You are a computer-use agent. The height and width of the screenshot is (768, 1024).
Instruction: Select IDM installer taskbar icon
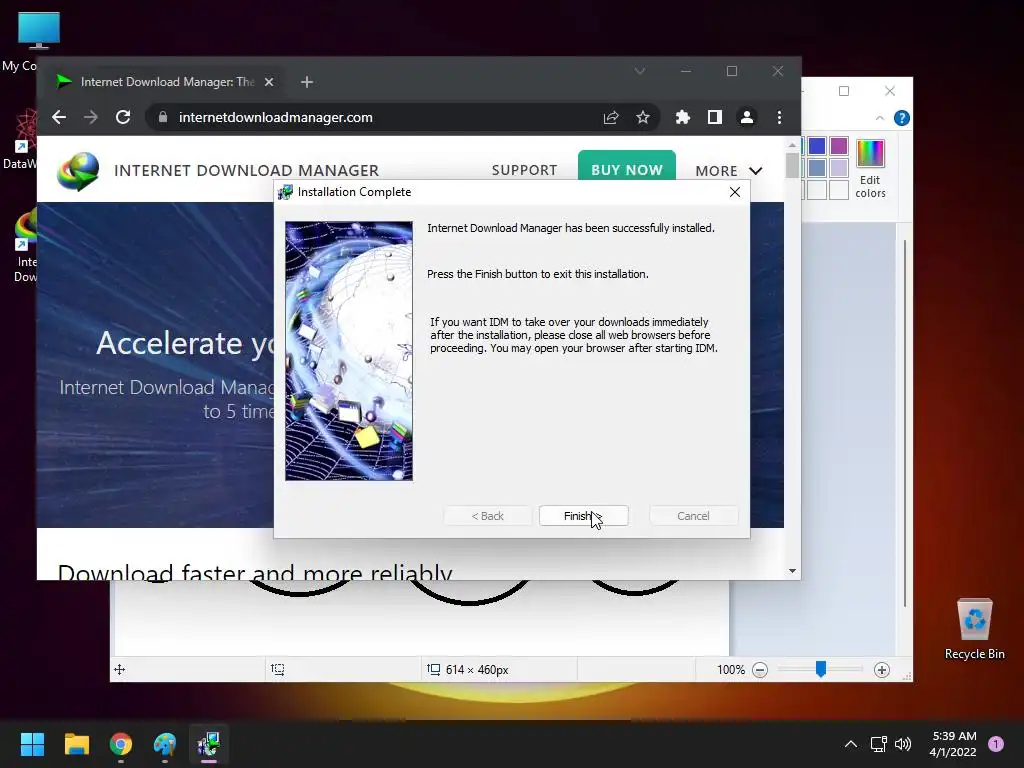pos(209,744)
